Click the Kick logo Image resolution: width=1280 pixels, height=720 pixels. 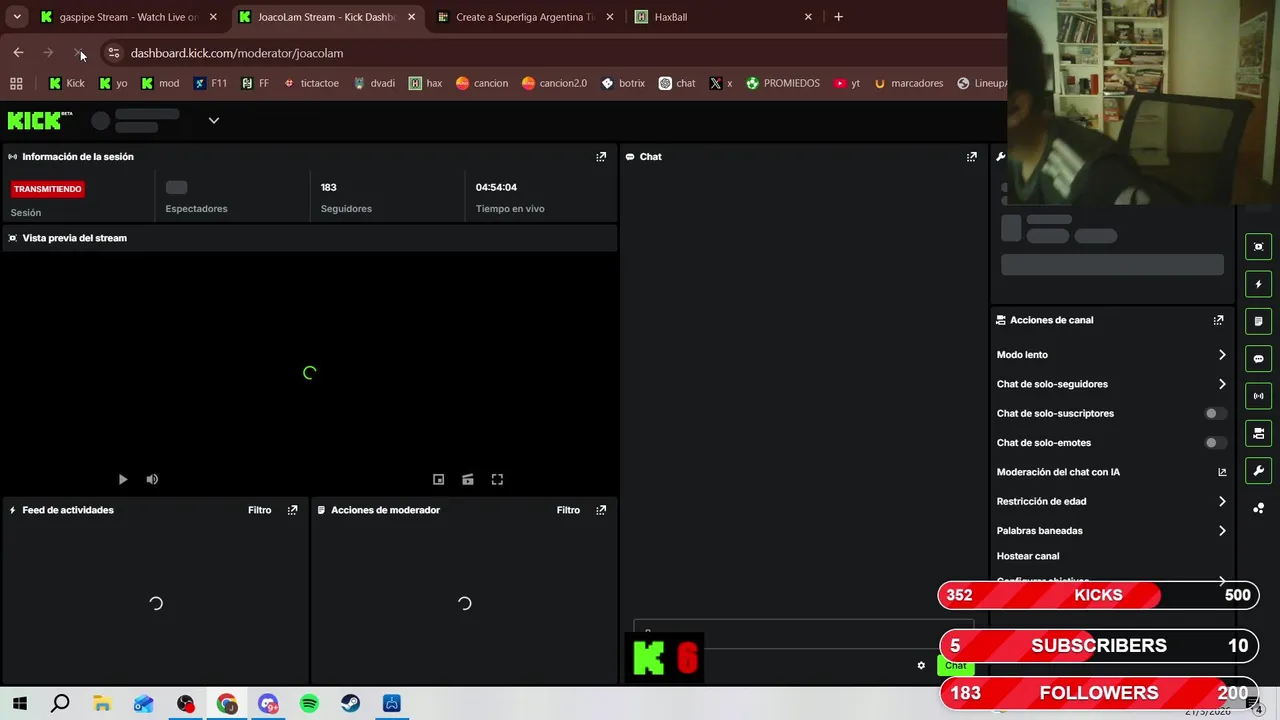click(x=40, y=121)
